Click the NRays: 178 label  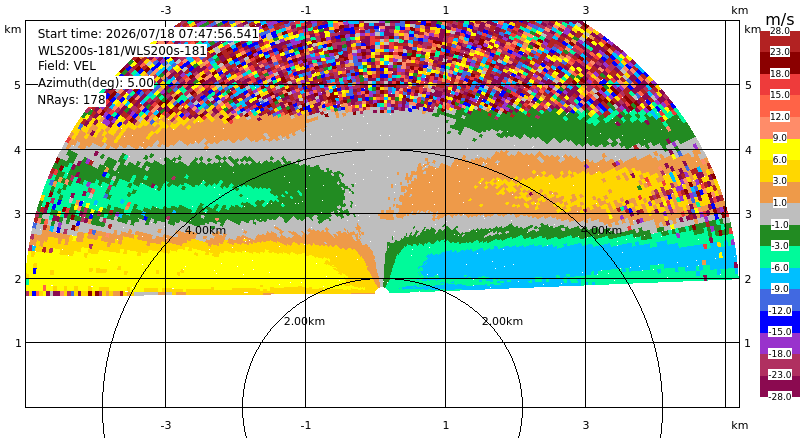tap(71, 100)
